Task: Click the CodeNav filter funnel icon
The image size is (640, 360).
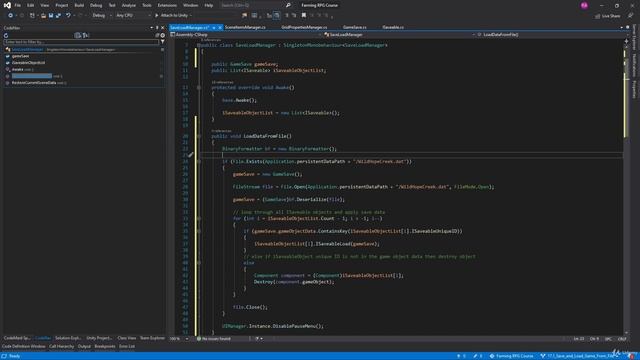Action: [162, 42]
